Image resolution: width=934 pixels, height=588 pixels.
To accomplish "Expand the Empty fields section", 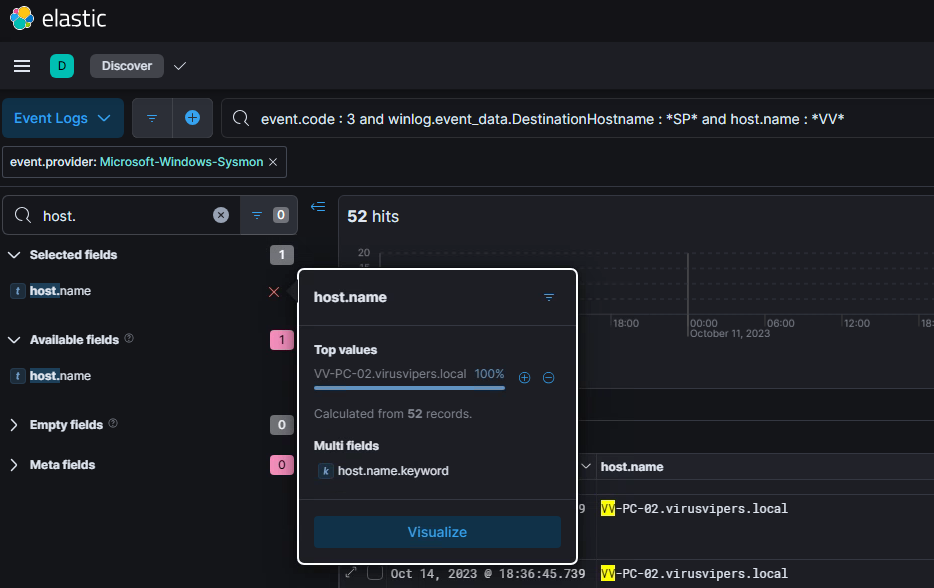I will point(14,425).
